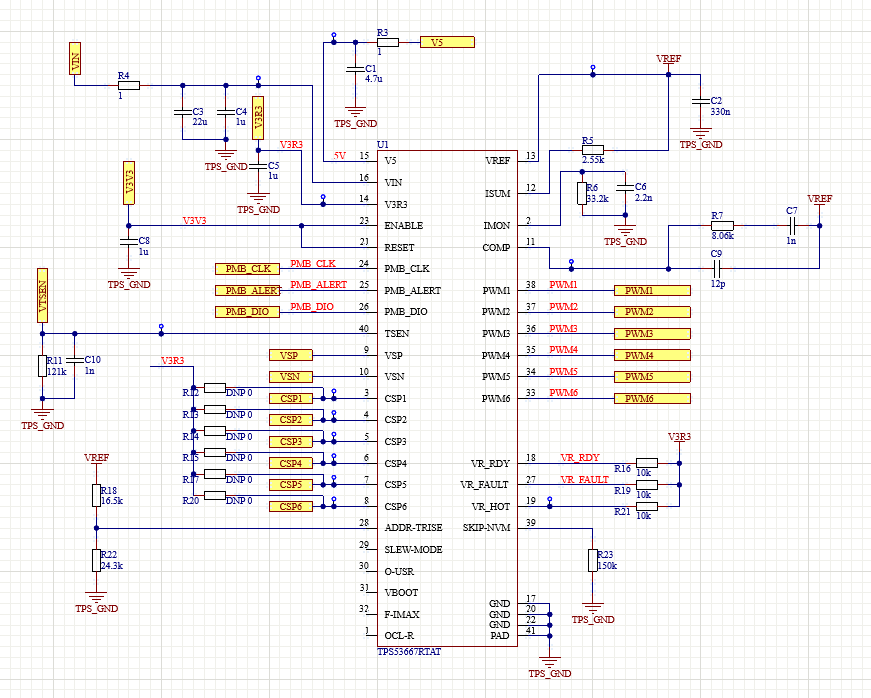This screenshot has width=871, height=698.
Task: Click the CSP2 port
Action: (291, 420)
